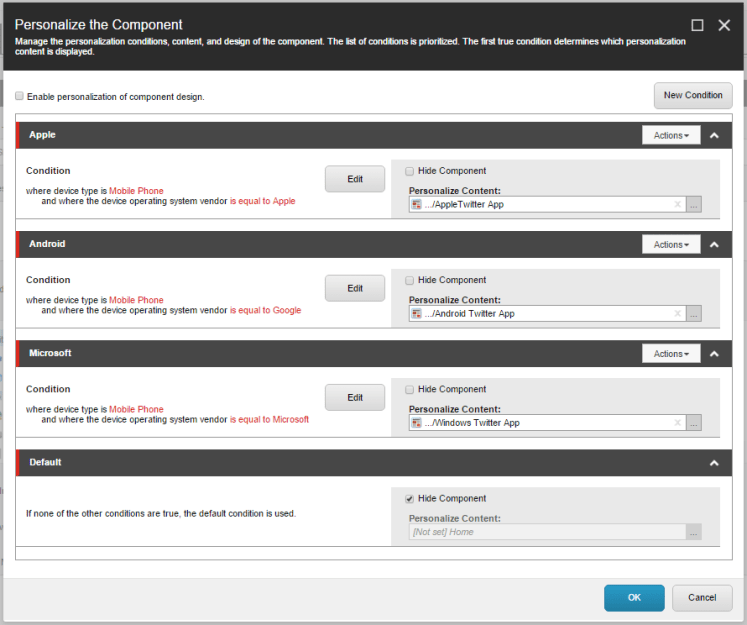This screenshot has height=625, width=747.
Task: Open the Actions dropdown for Apple
Action: point(671,135)
